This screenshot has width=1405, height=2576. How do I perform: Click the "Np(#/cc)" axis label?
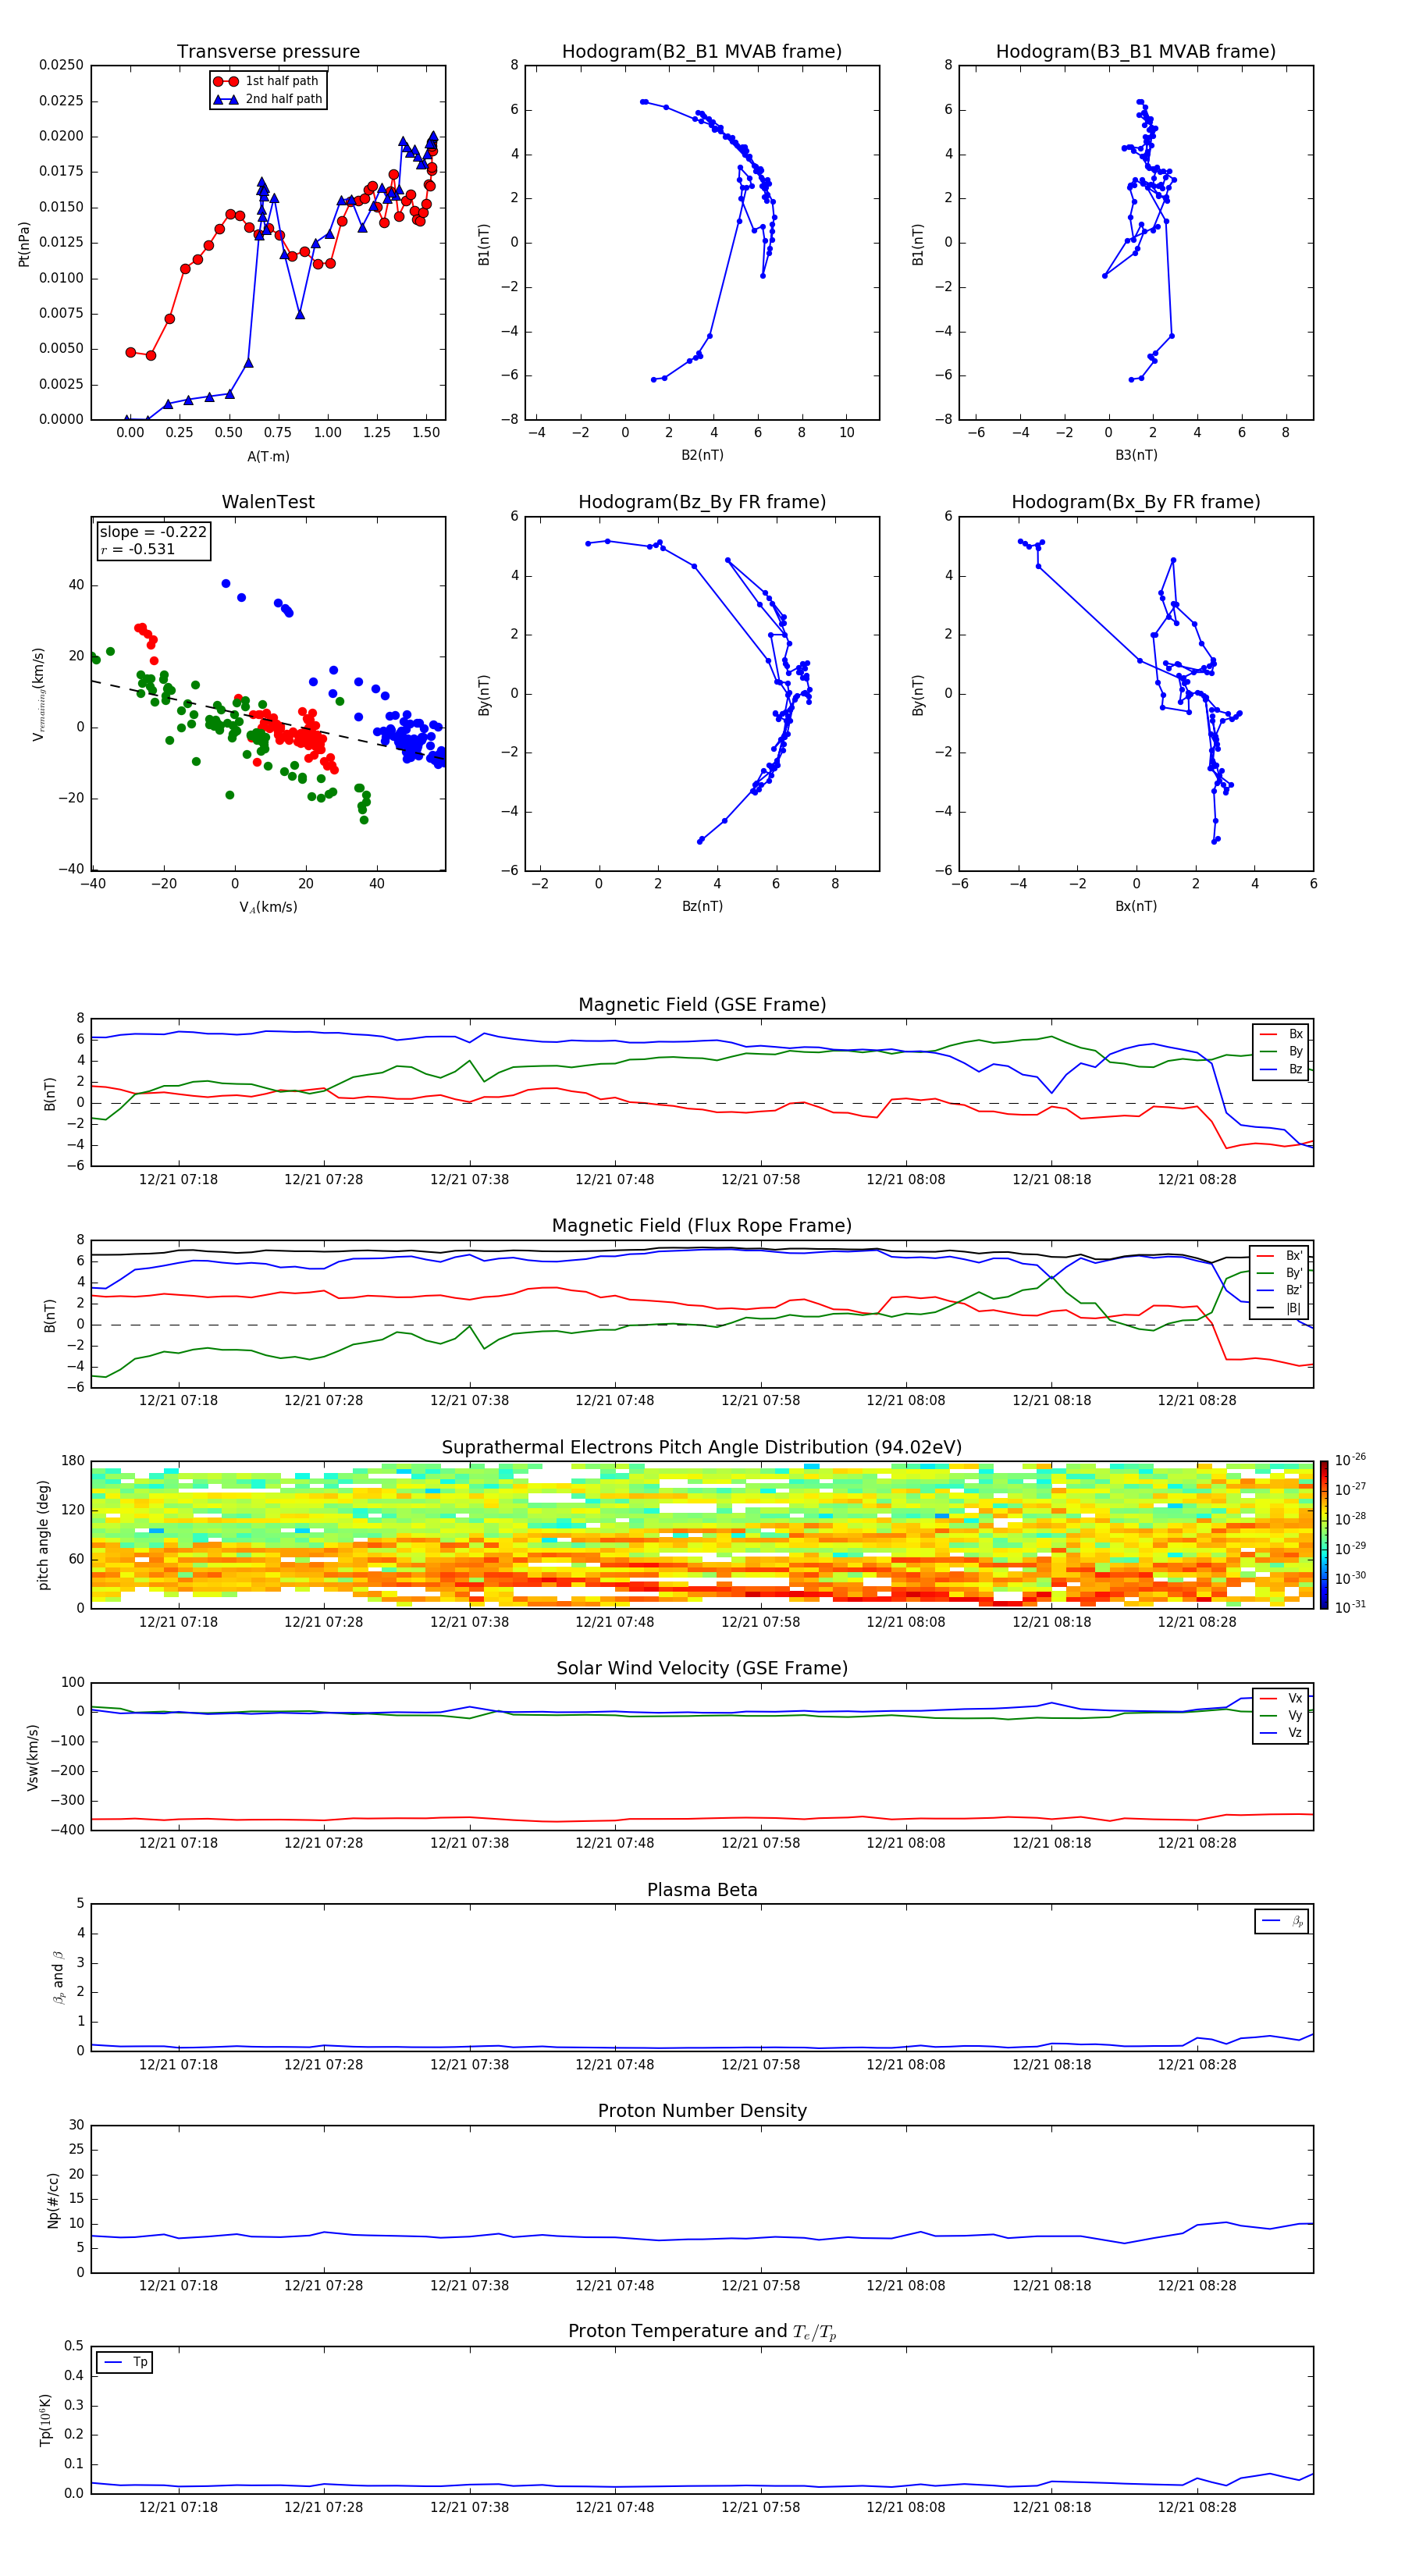coord(53,2199)
